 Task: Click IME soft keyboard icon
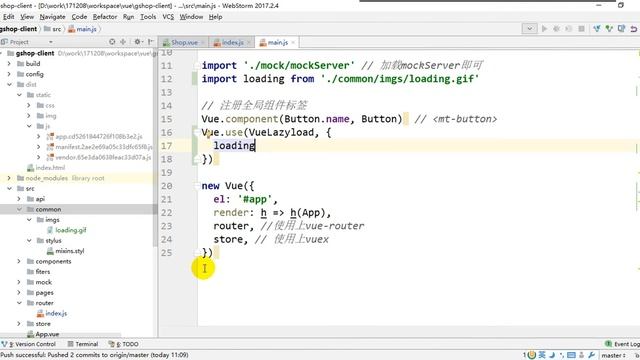click(571, 355)
